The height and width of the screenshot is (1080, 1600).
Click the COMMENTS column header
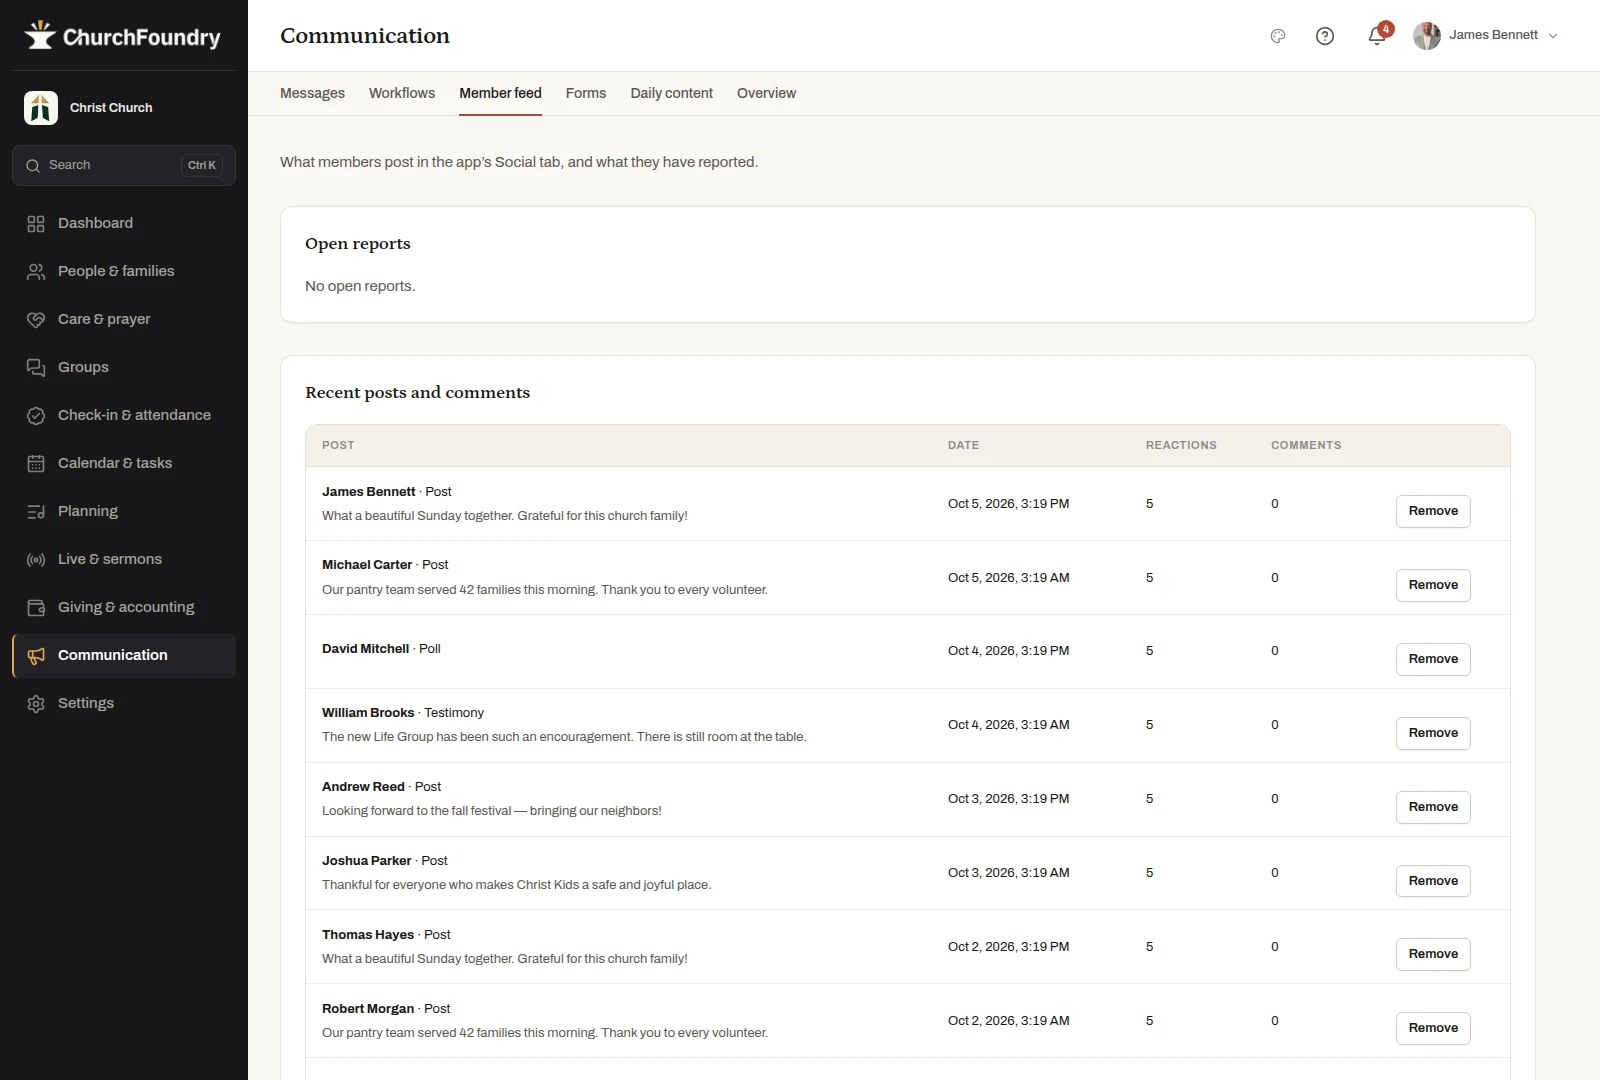point(1306,446)
